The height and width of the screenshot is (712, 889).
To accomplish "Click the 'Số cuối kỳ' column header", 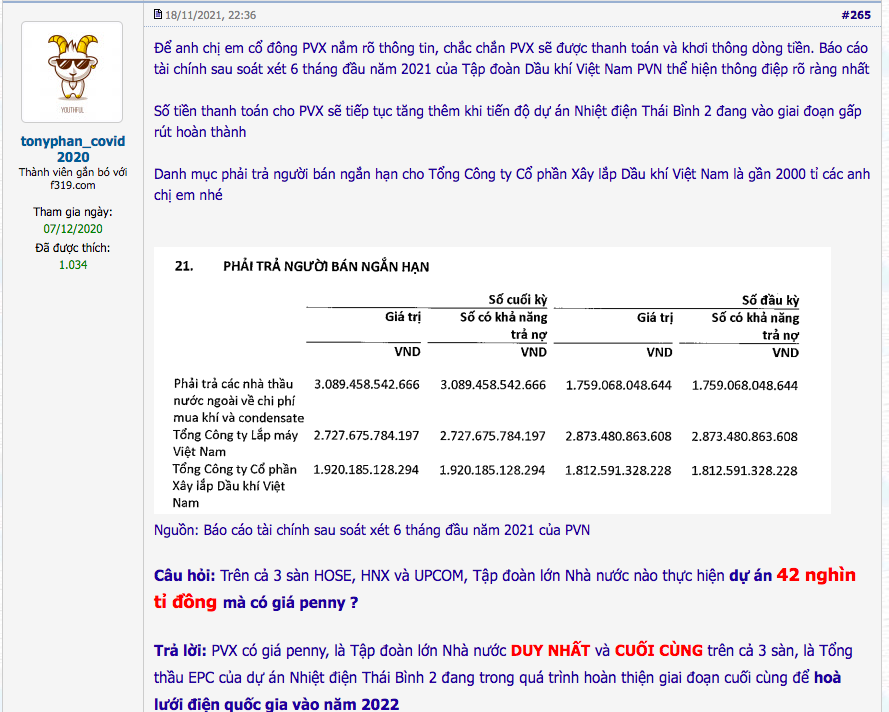I will pyautogui.click(x=518, y=300).
